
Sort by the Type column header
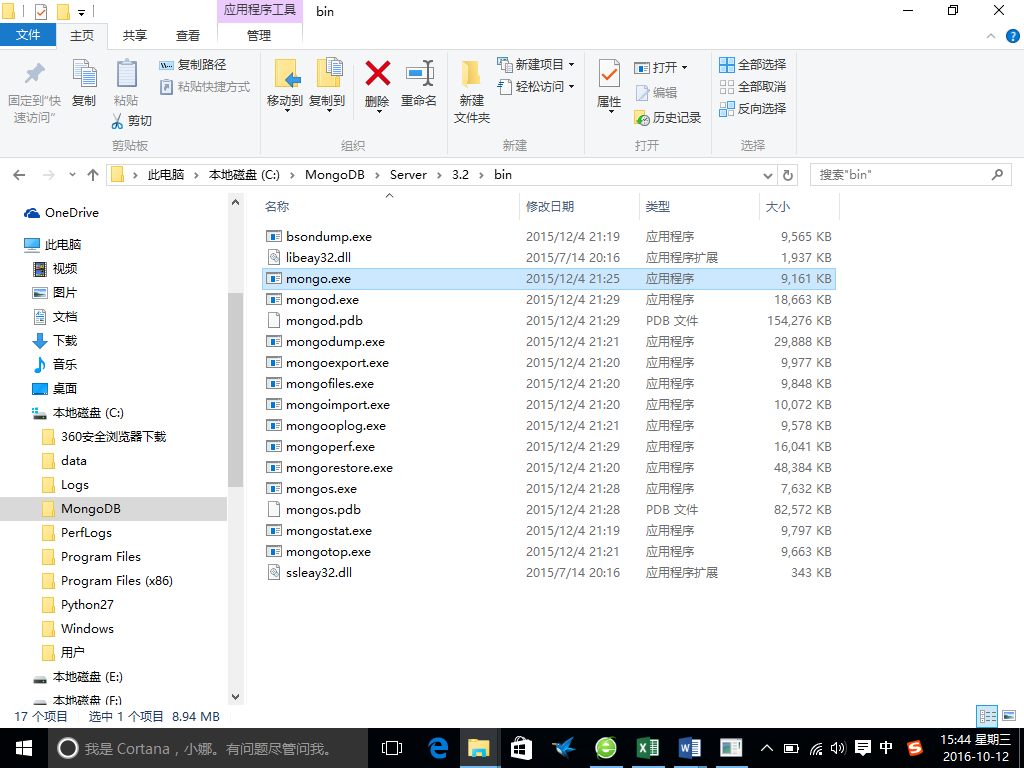[699, 206]
